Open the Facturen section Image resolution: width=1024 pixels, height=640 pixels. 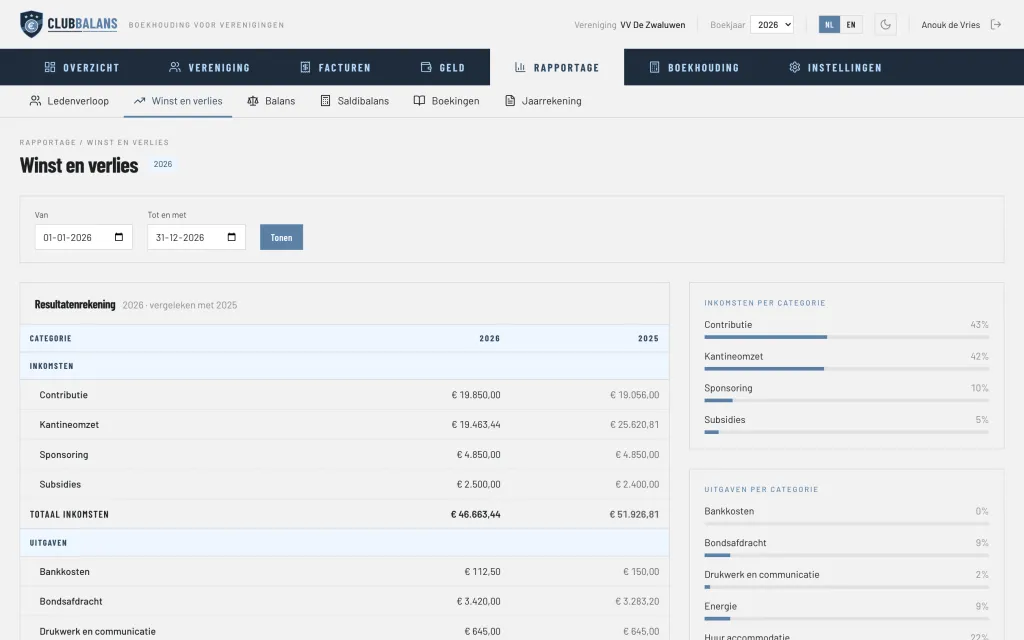[336, 67]
